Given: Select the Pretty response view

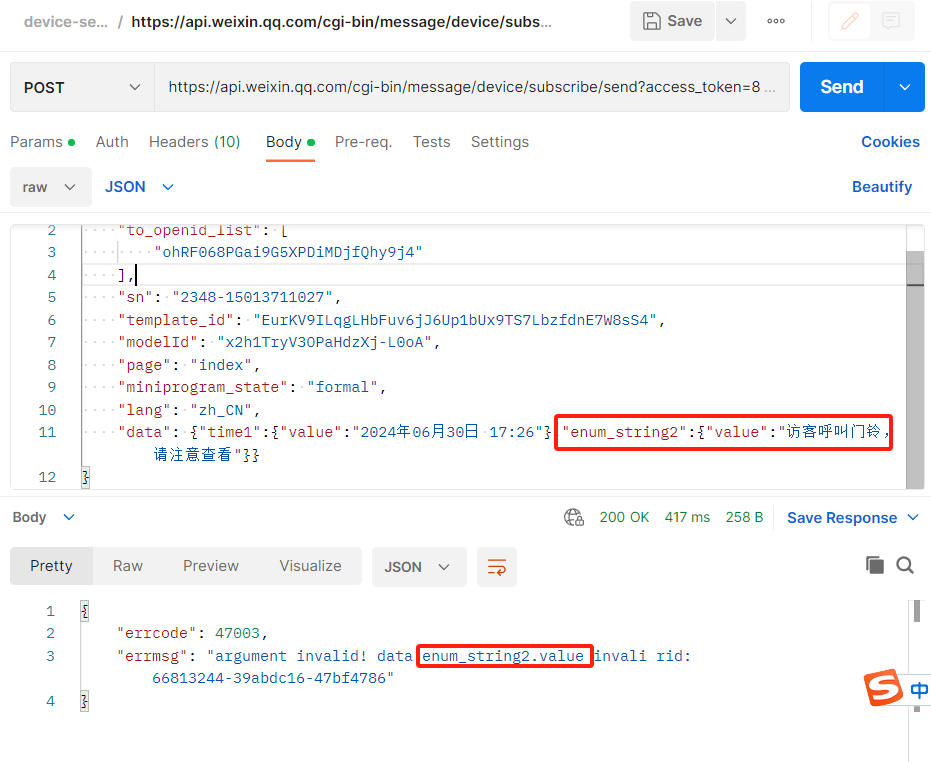Looking at the screenshot, I should 51,566.
